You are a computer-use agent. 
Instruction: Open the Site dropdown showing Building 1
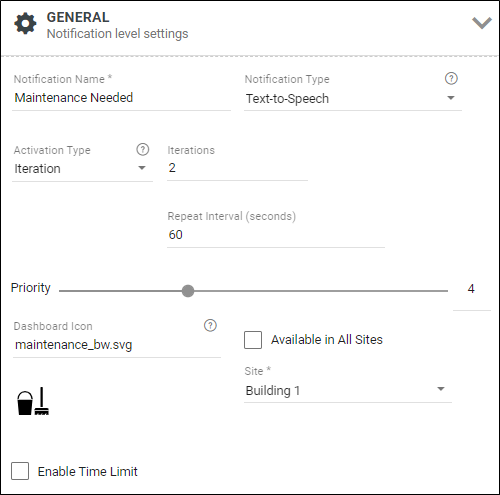click(x=348, y=390)
